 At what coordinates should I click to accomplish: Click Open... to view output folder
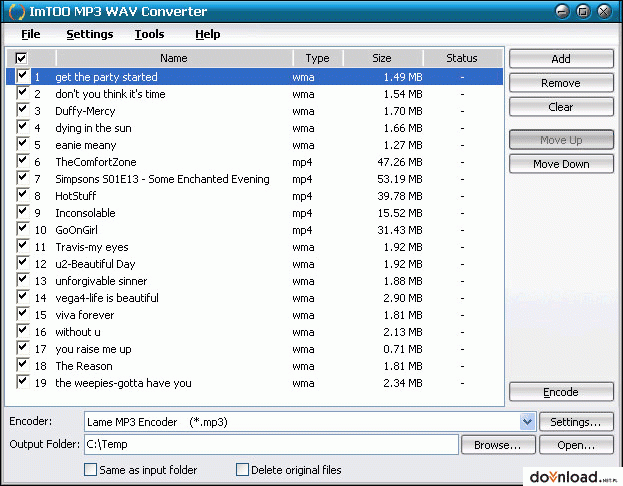tap(576, 445)
